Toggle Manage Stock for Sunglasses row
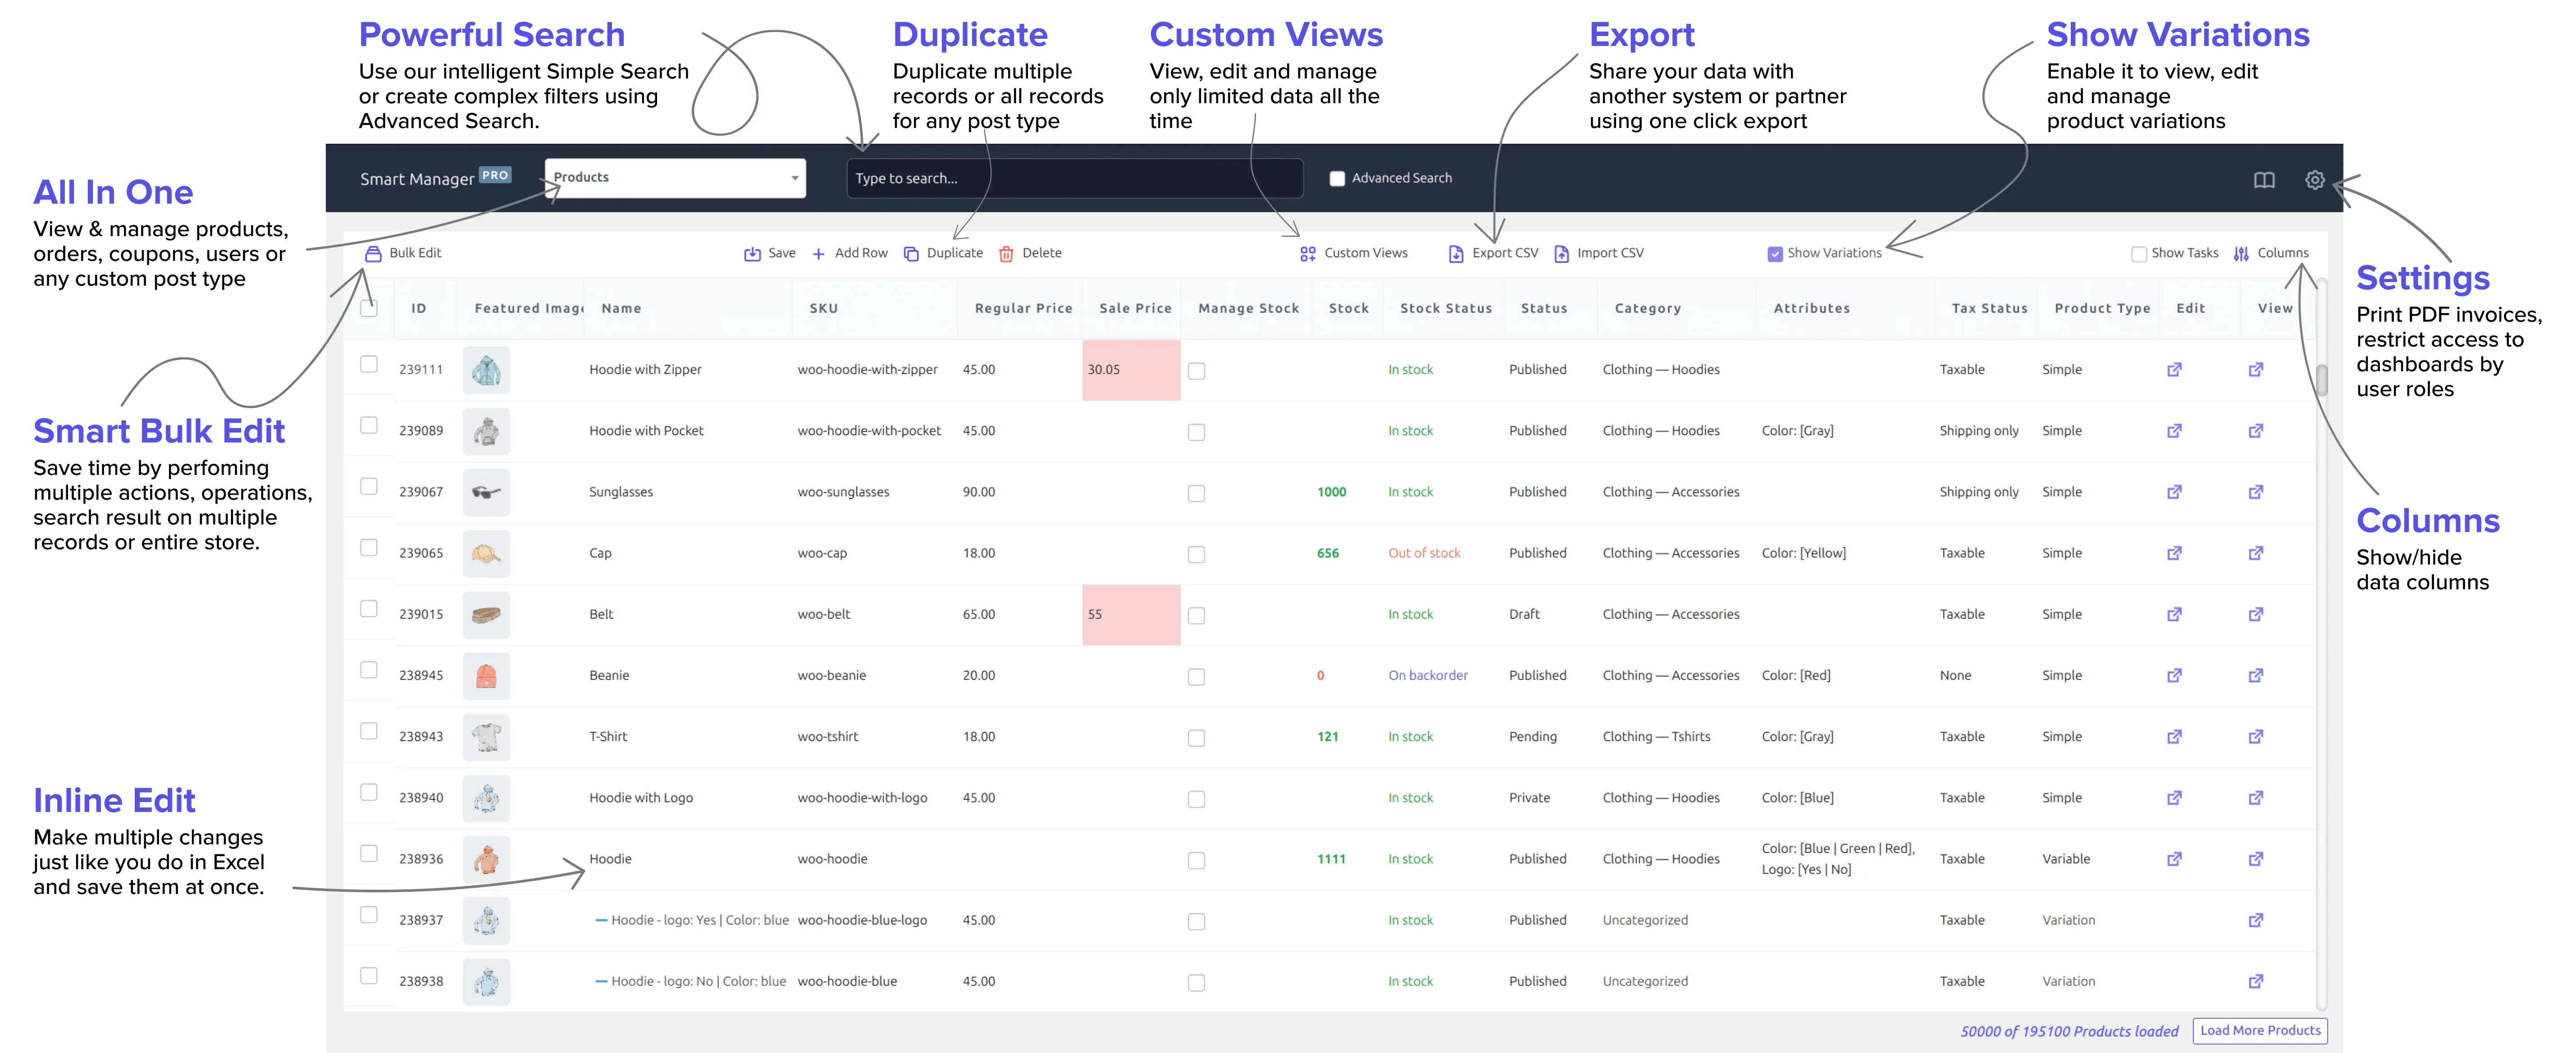The height and width of the screenshot is (1053, 2576). (1196, 493)
